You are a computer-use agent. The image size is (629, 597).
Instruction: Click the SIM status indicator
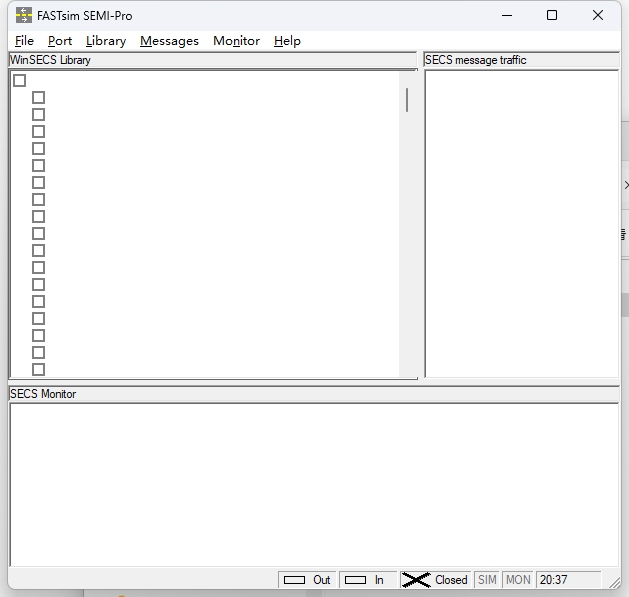pos(487,580)
